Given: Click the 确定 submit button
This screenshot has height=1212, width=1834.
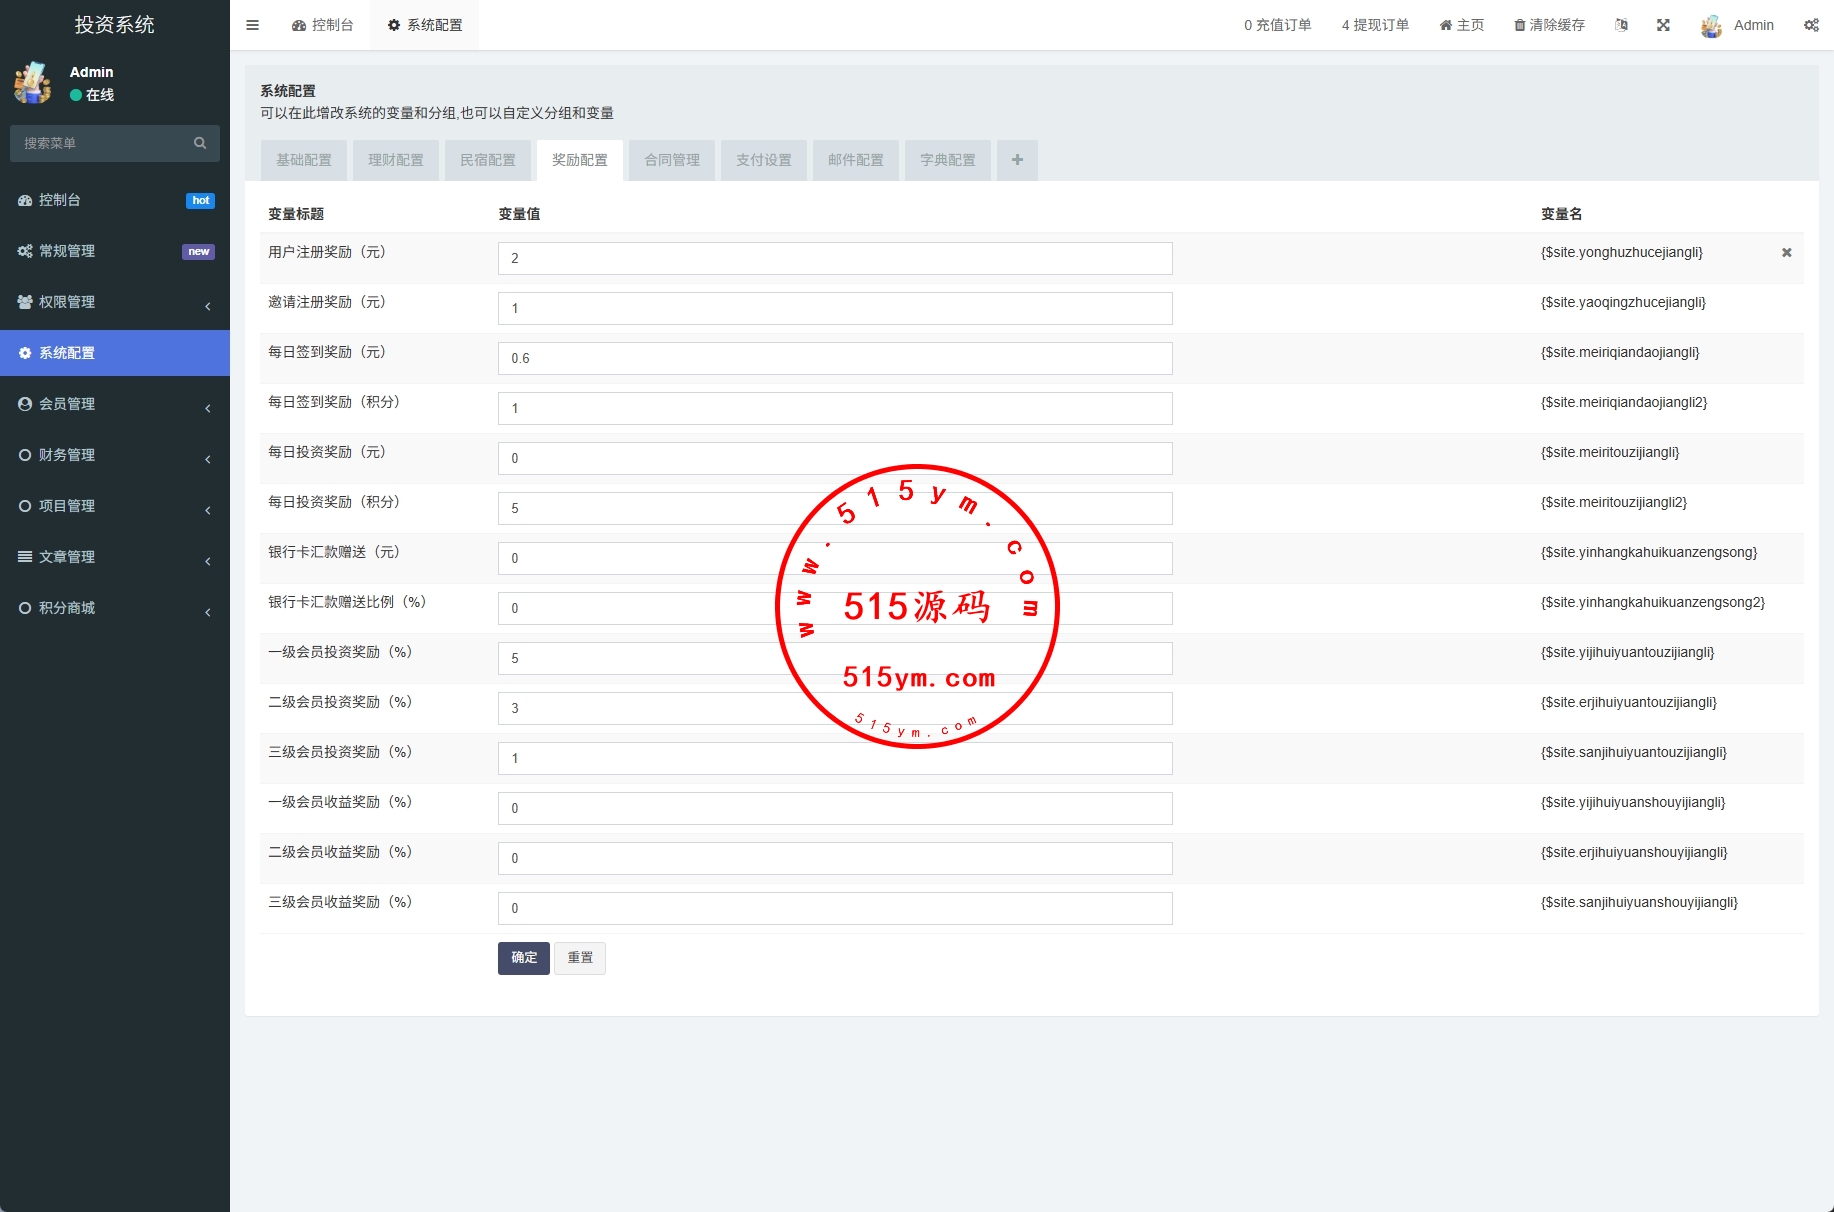Looking at the screenshot, I should pos(524,958).
